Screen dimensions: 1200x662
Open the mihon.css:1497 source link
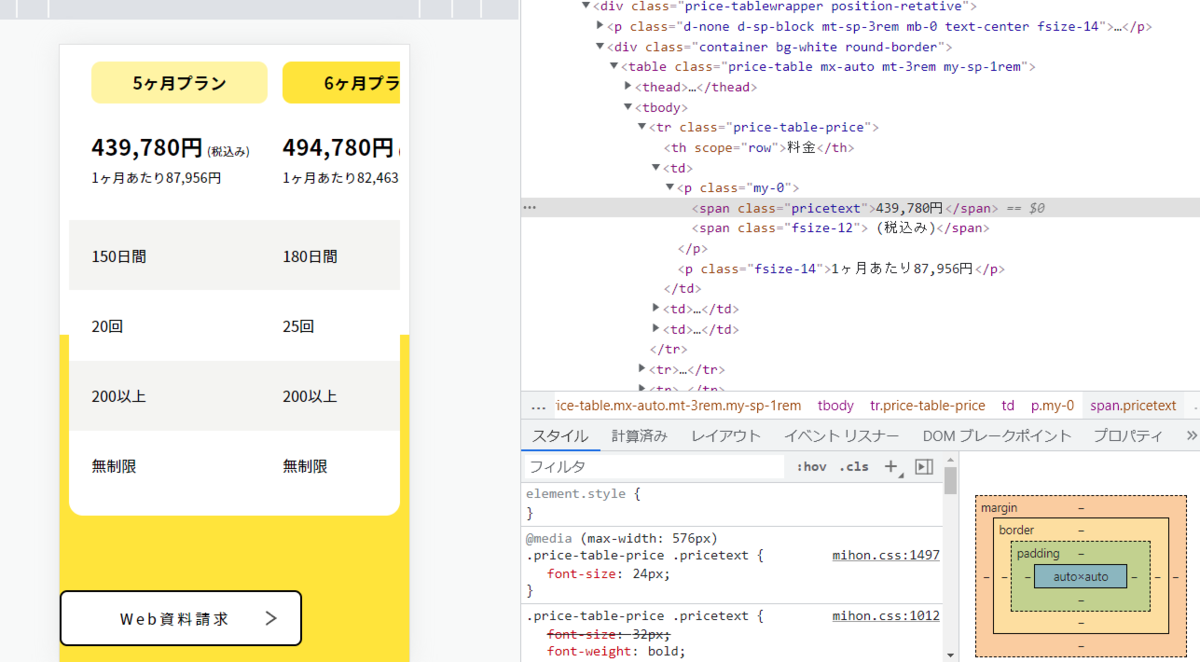point(885,555)
